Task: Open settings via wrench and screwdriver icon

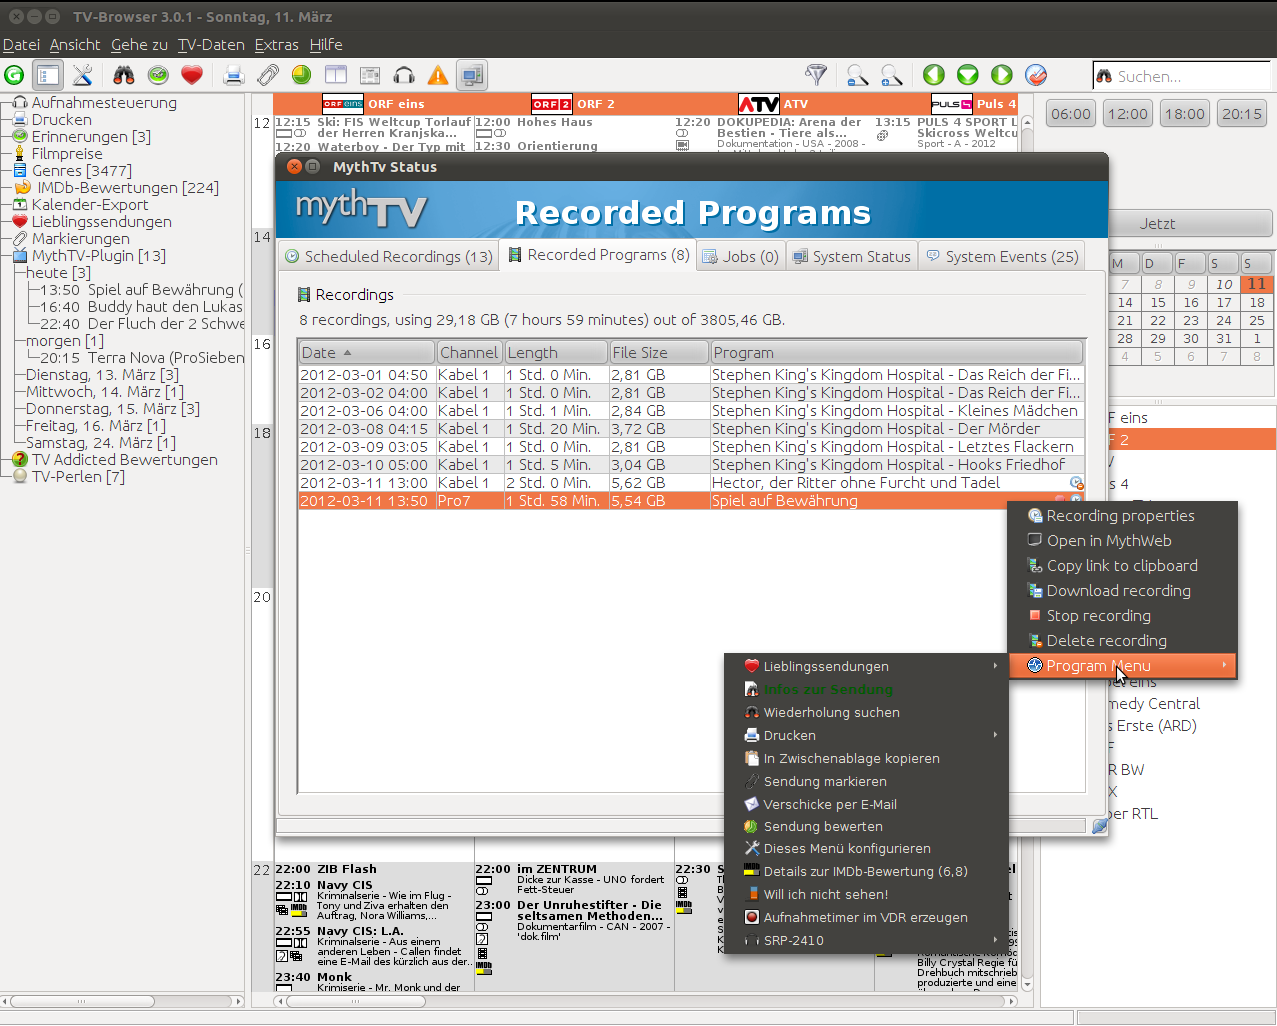Action: [x=82, y=75]
